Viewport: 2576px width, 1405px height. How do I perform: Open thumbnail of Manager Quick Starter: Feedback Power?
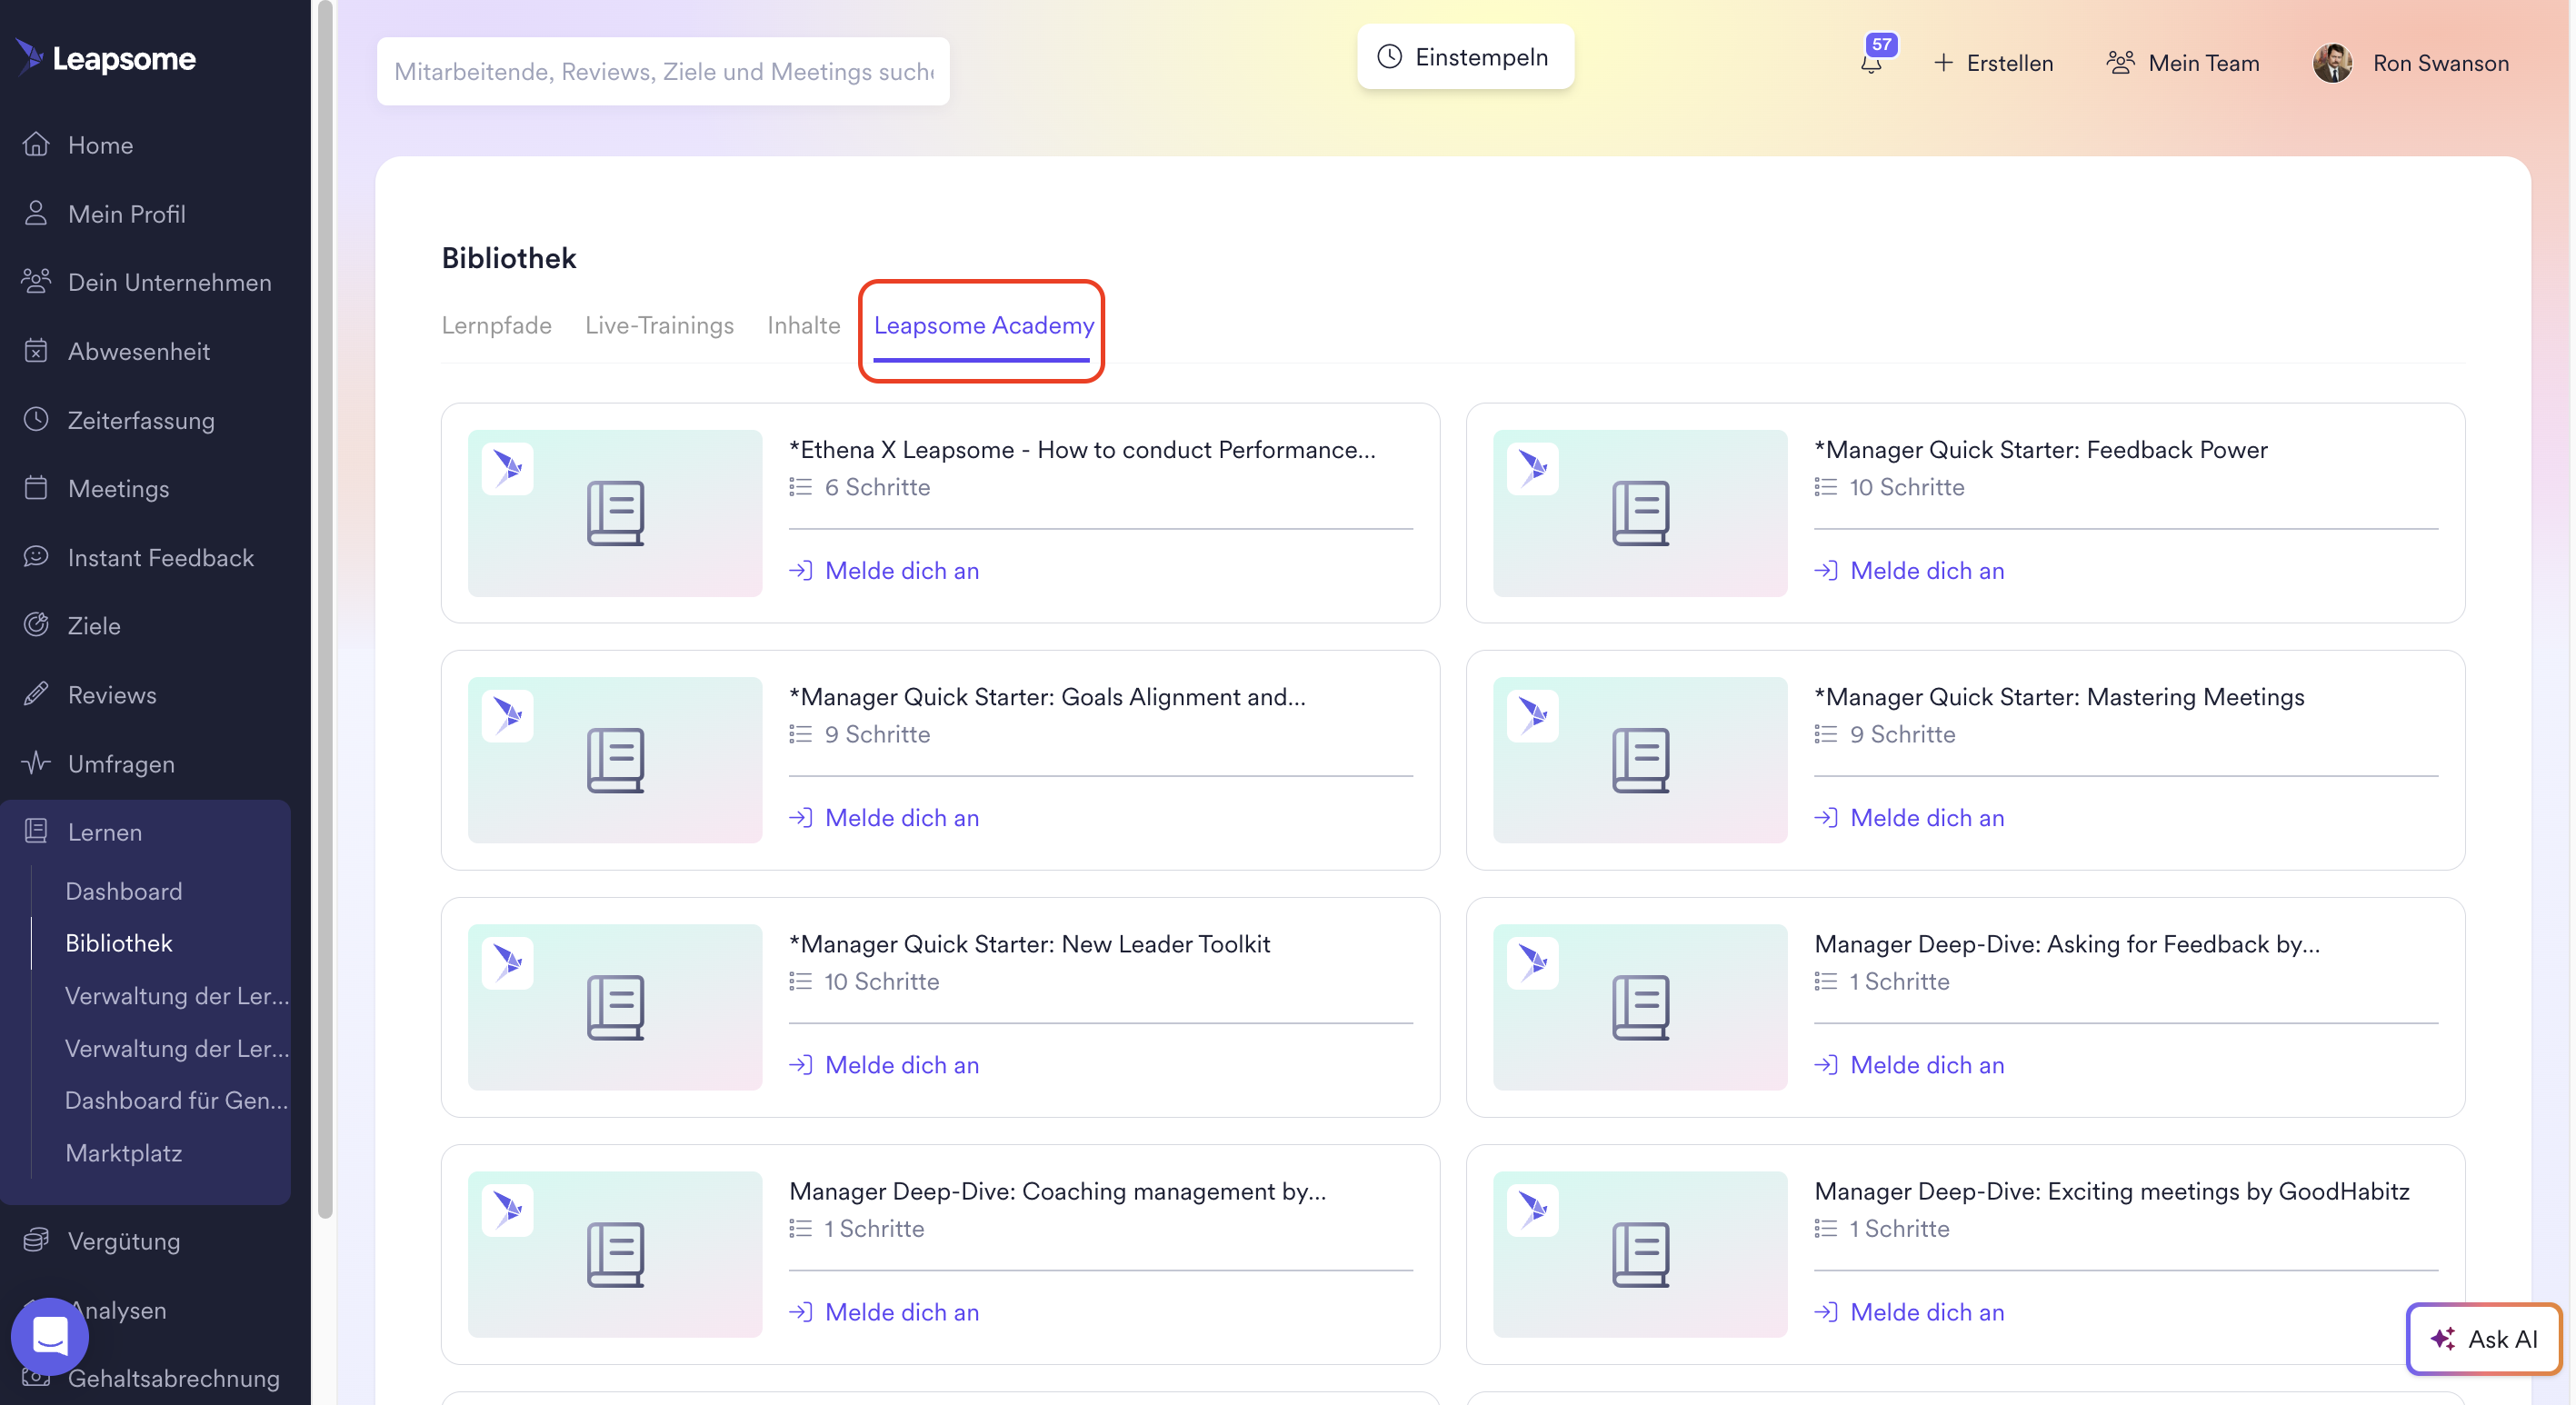(1640, 513)
